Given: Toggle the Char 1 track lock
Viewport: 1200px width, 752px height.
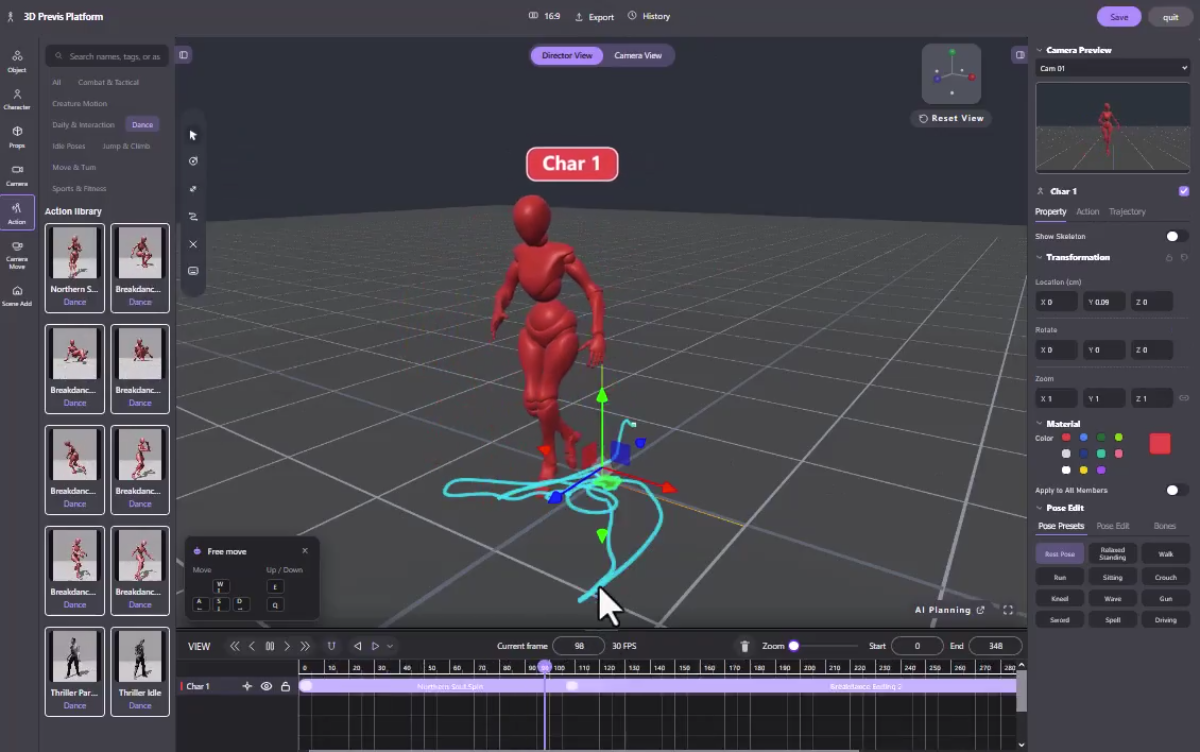Looking at the screenshot, I should [285, 686].
